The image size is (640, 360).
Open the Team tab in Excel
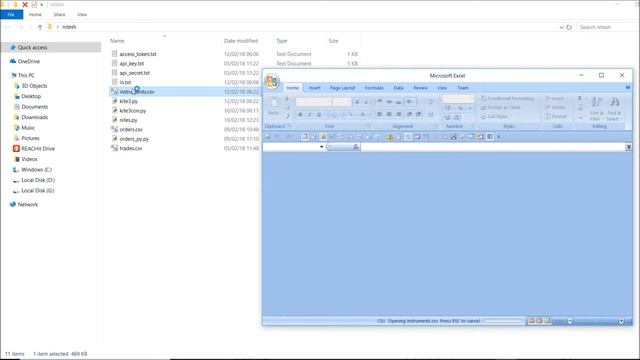[463, 88]
